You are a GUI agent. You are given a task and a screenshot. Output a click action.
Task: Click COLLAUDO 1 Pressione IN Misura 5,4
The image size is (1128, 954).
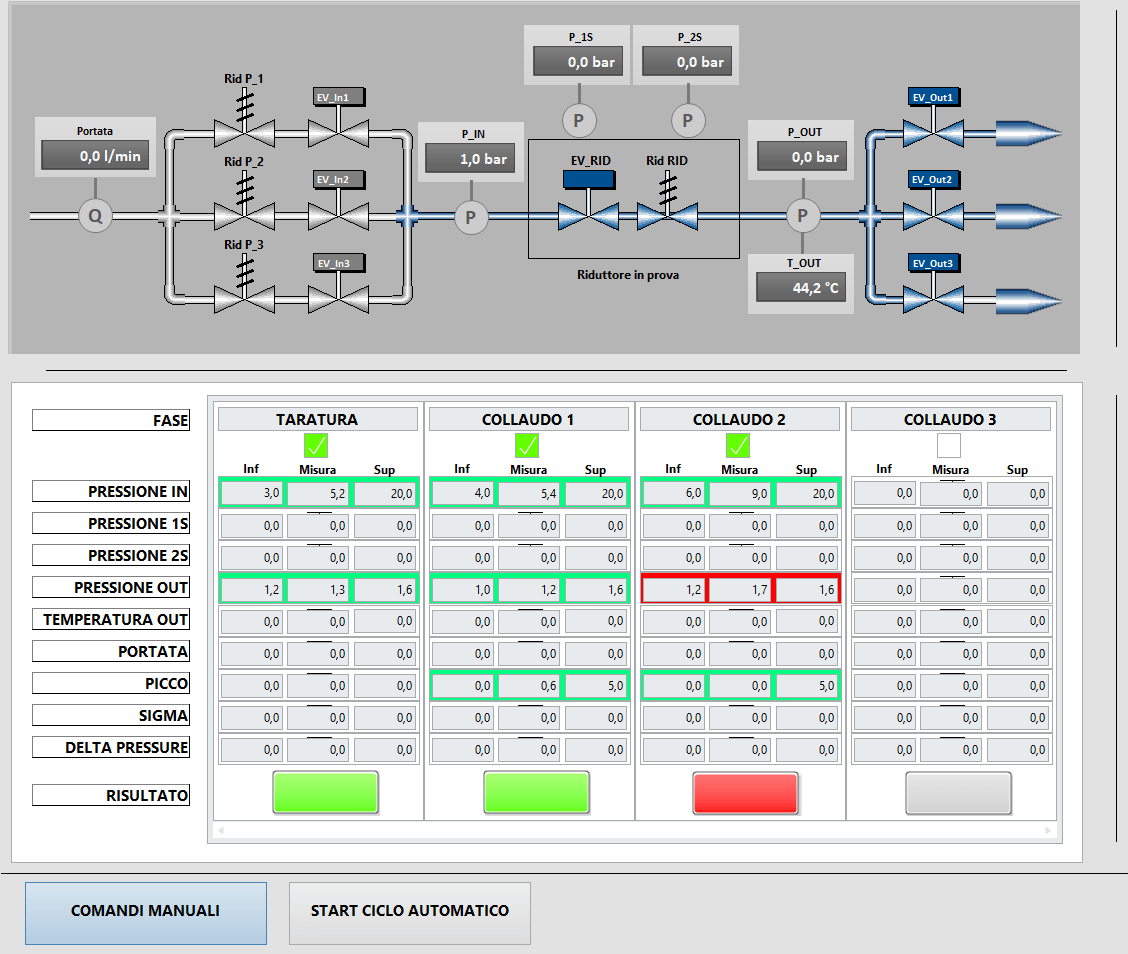point(528,494)
